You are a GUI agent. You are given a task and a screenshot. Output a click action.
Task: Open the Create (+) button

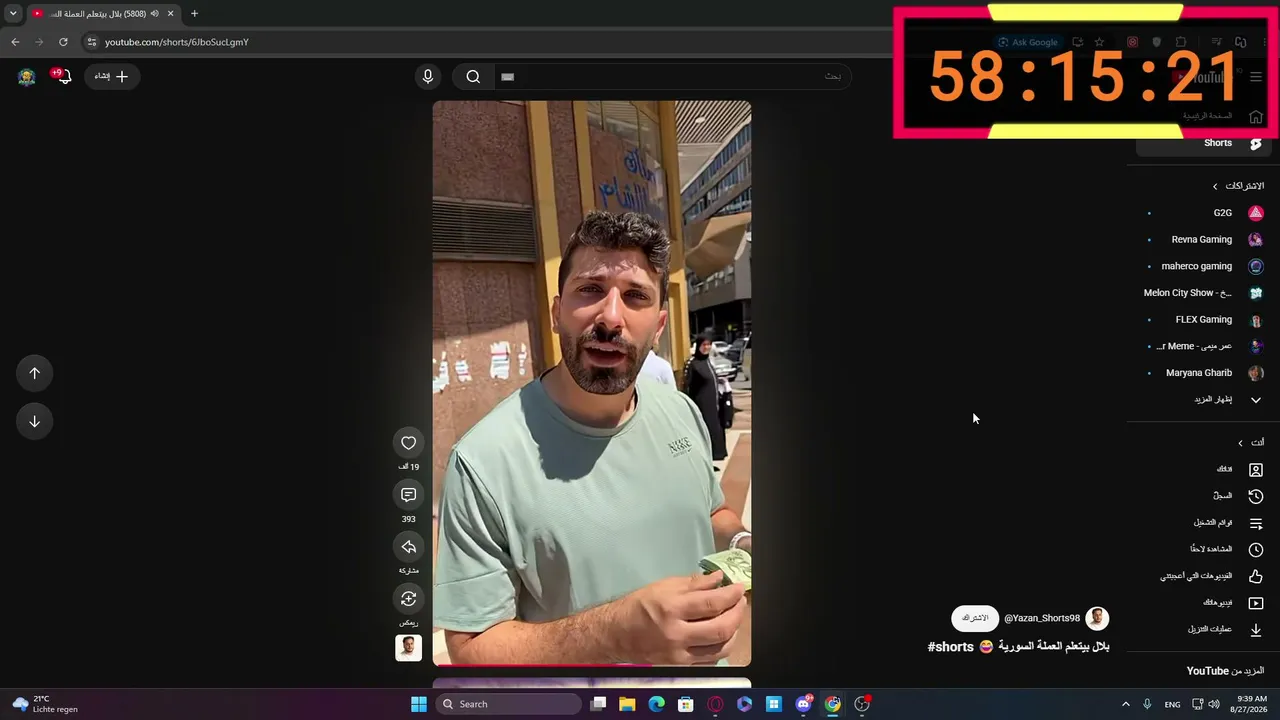click(x=113, y=76)
